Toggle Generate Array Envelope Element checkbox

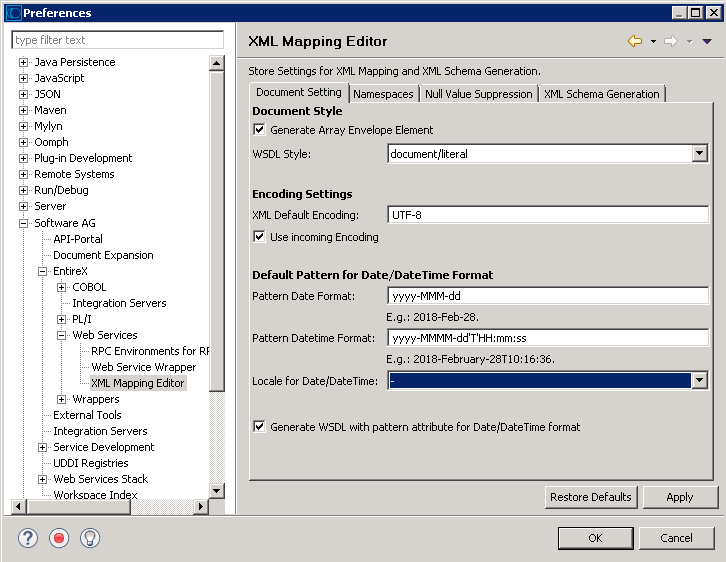pos(259,130)
